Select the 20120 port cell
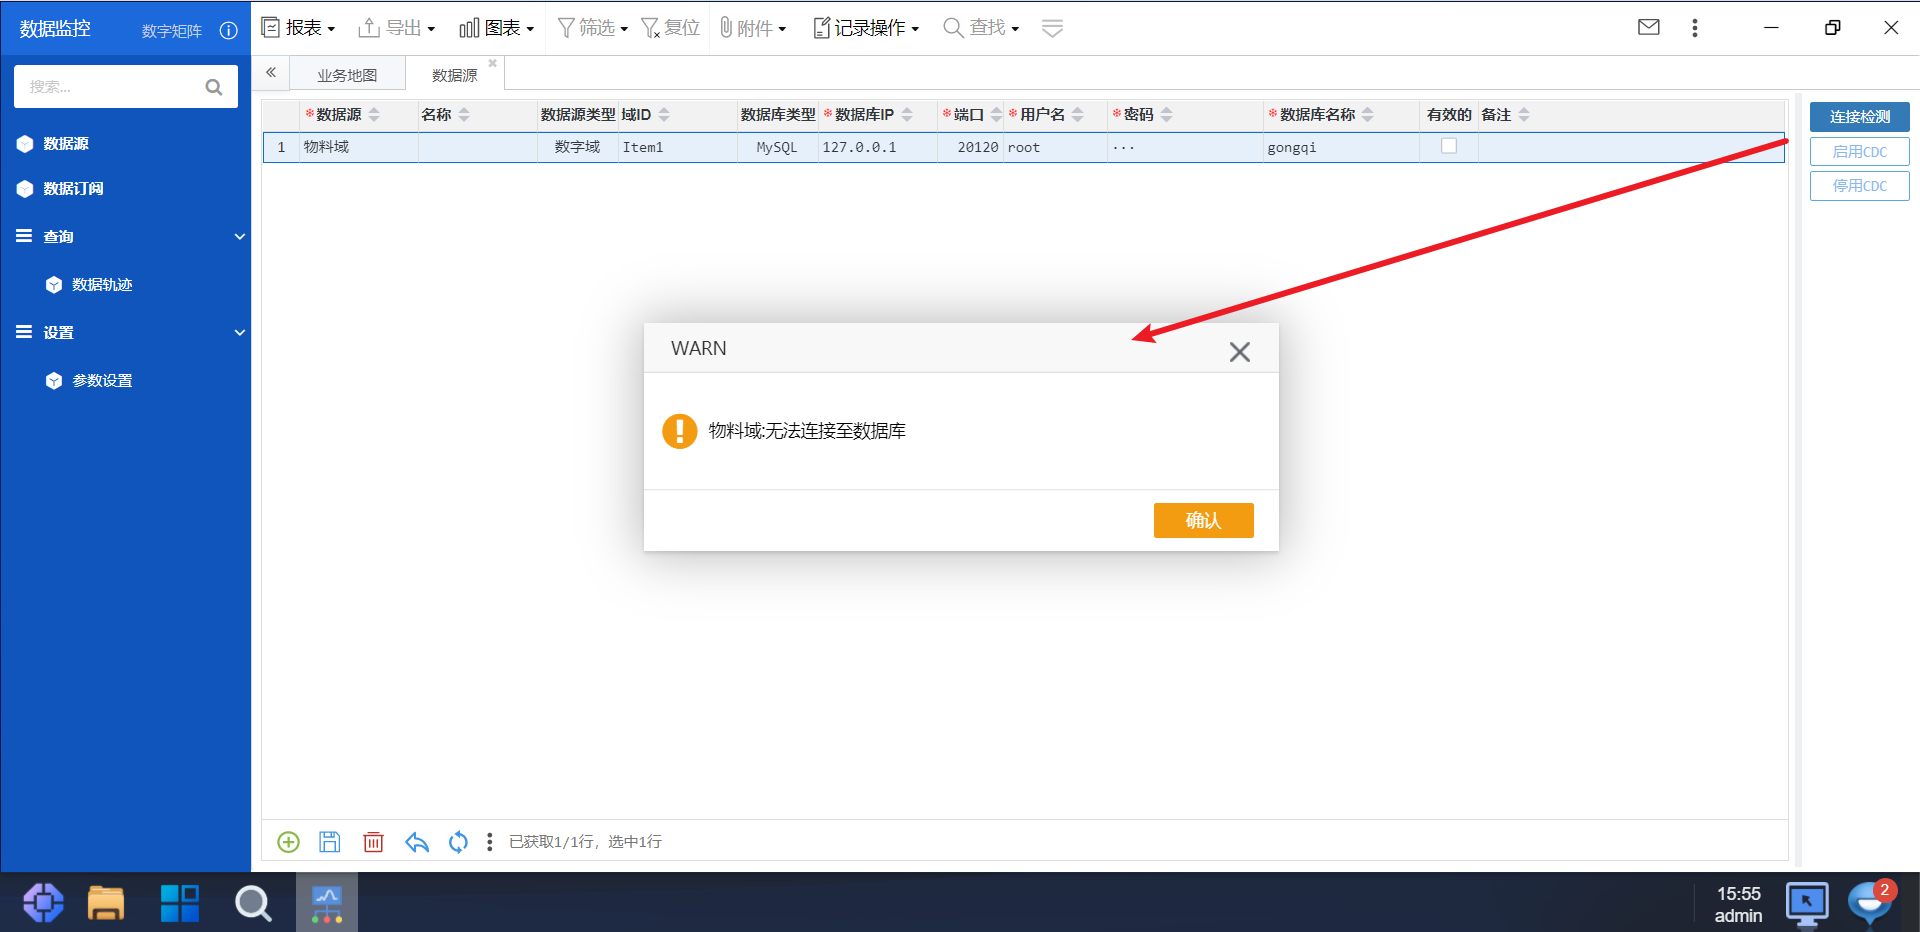 [970, 147]
